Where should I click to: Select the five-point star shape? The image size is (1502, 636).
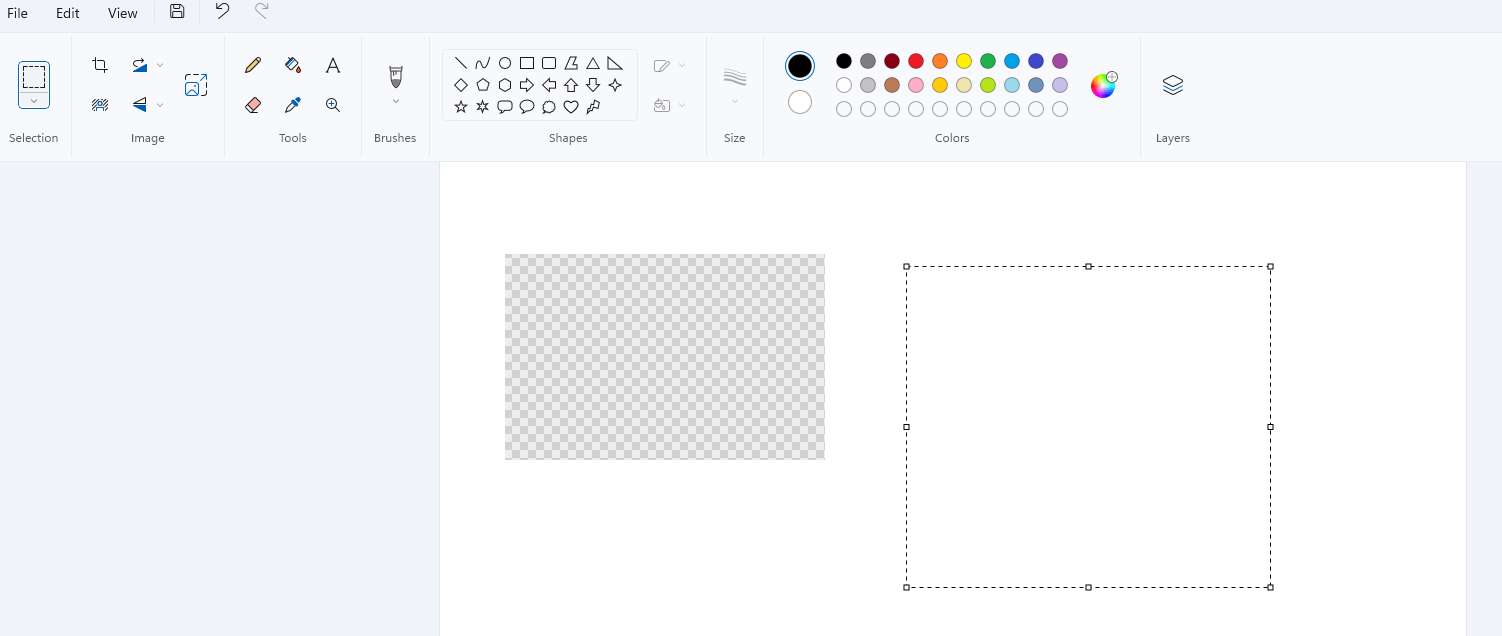[461, 105]
